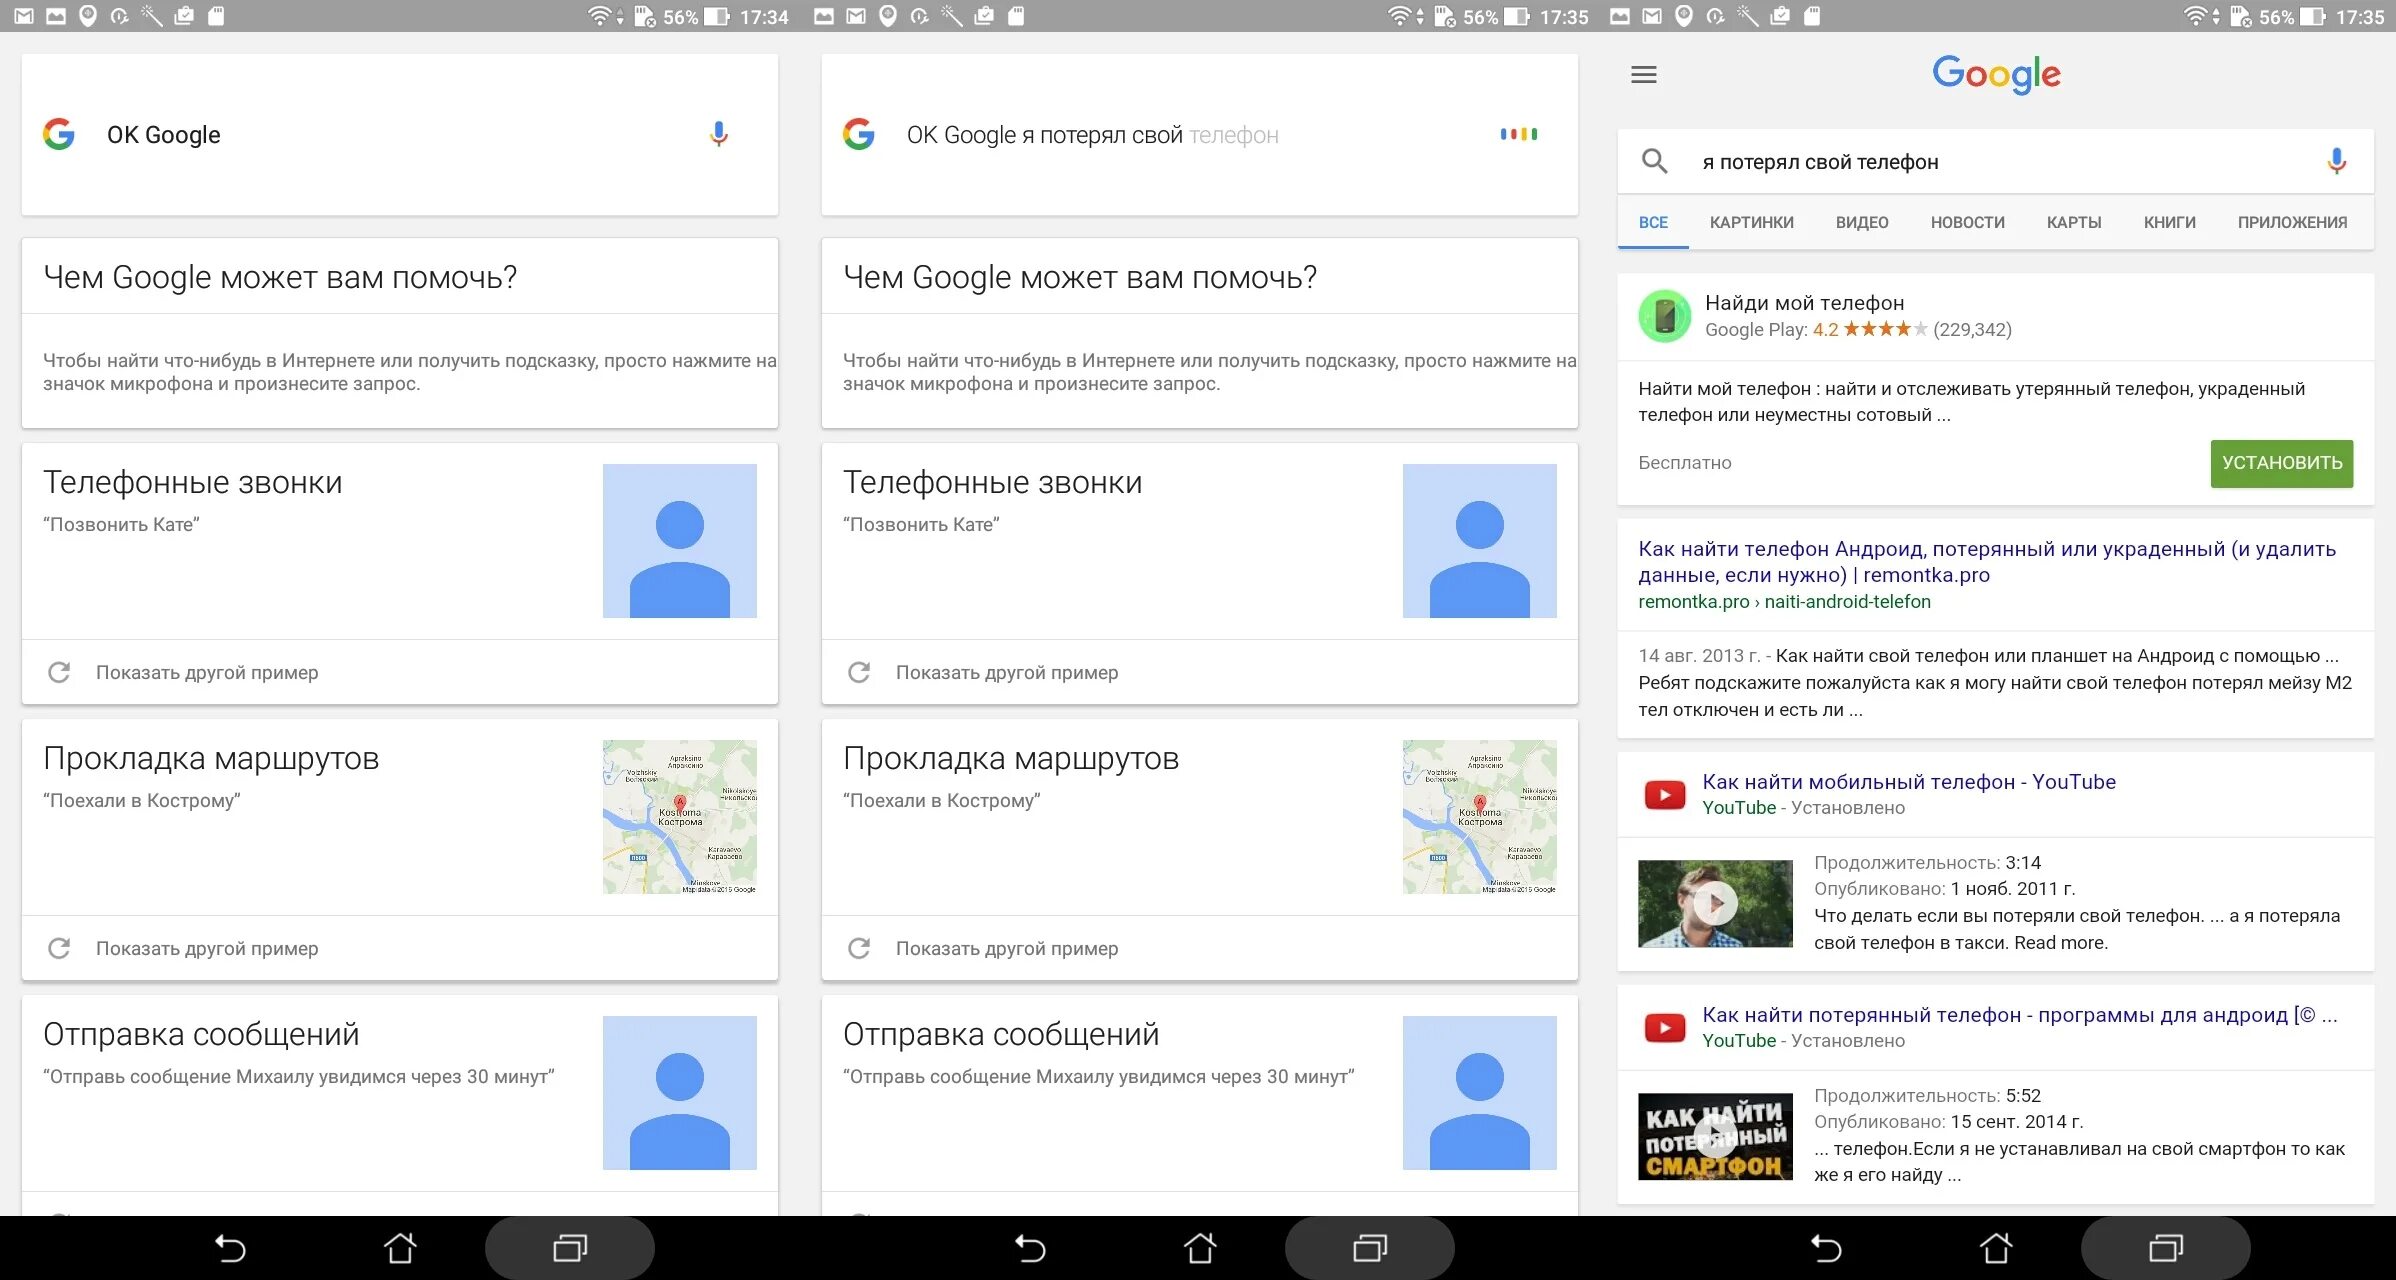Image resolution: width=2396 pixels, height=1280 pixels.
Task: Switch to the КАРТЫ tab
Action: tap(2074, 222)
